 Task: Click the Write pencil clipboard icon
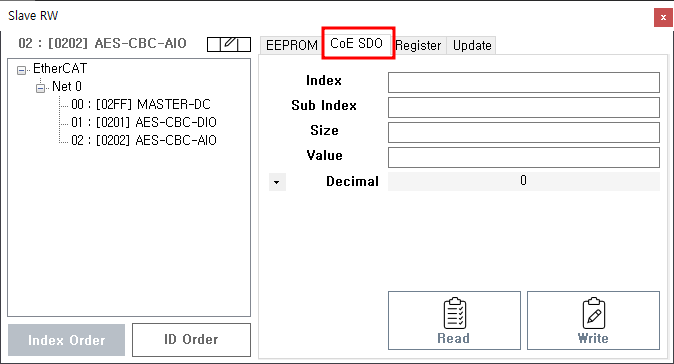point(594,313)
